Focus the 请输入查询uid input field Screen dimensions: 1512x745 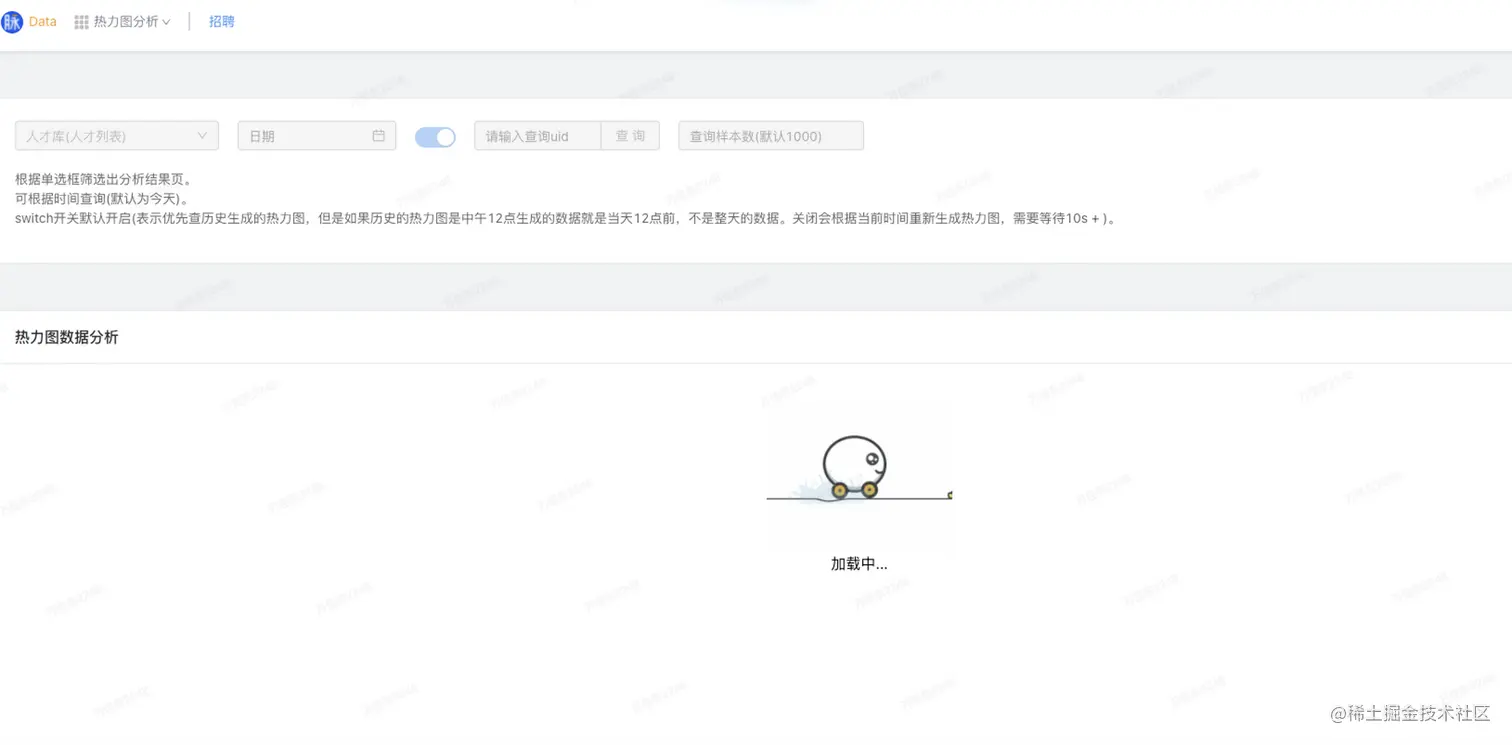538,136
